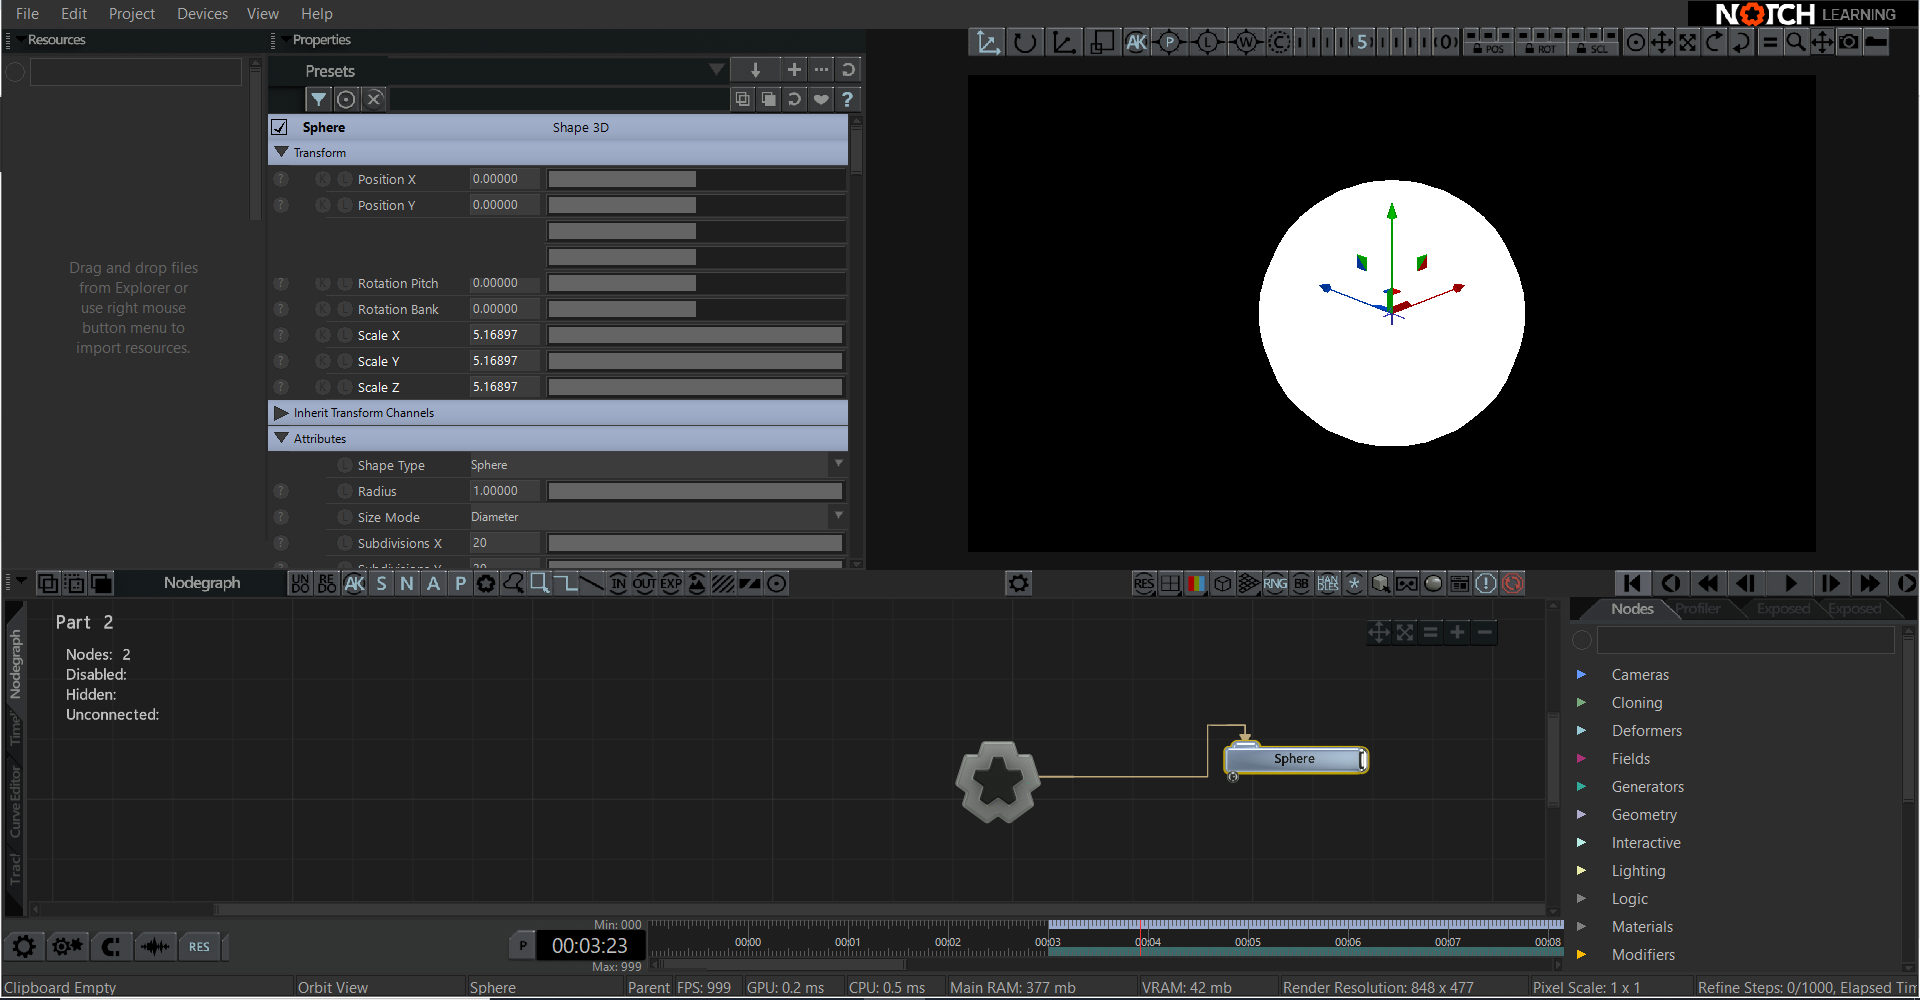Click the Nodes search input field

pos(1745,640)
